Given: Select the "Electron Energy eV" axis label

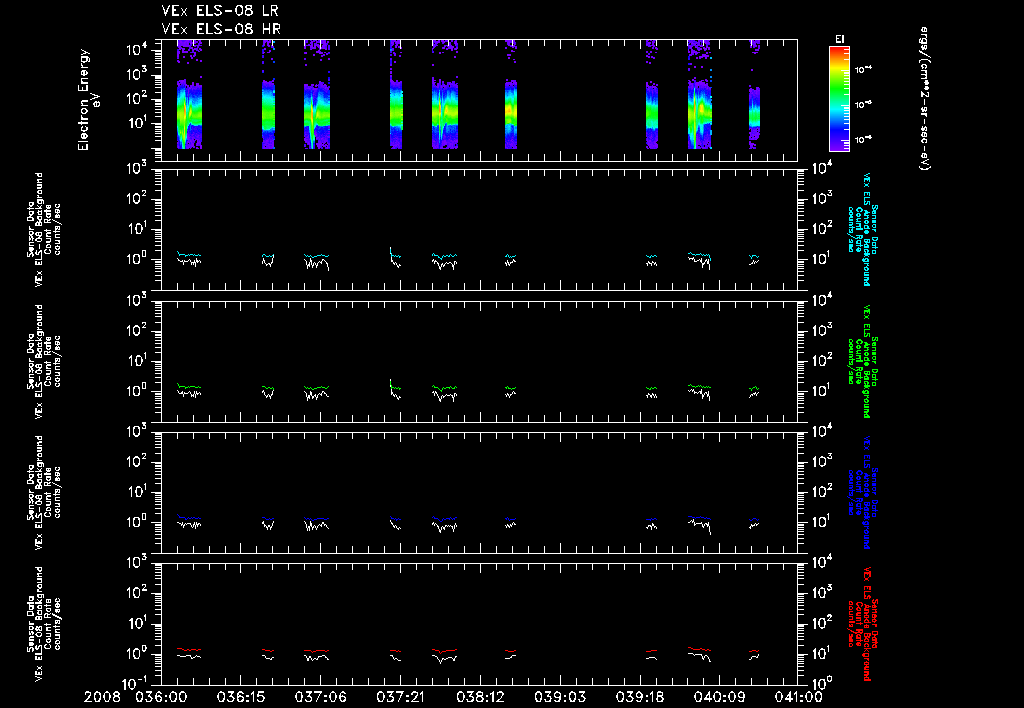Looking at the screenshot, I should tap(89, 100).
